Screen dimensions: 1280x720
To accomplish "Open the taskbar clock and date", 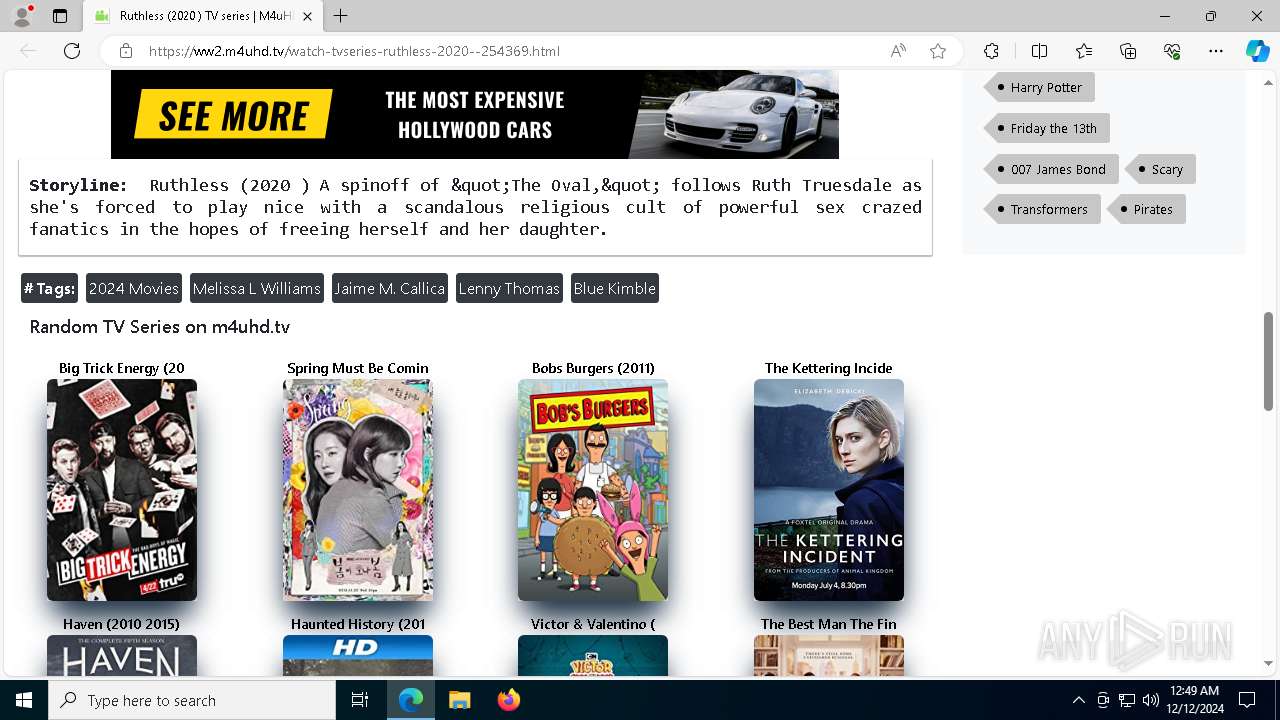I will pos(1193,700).
